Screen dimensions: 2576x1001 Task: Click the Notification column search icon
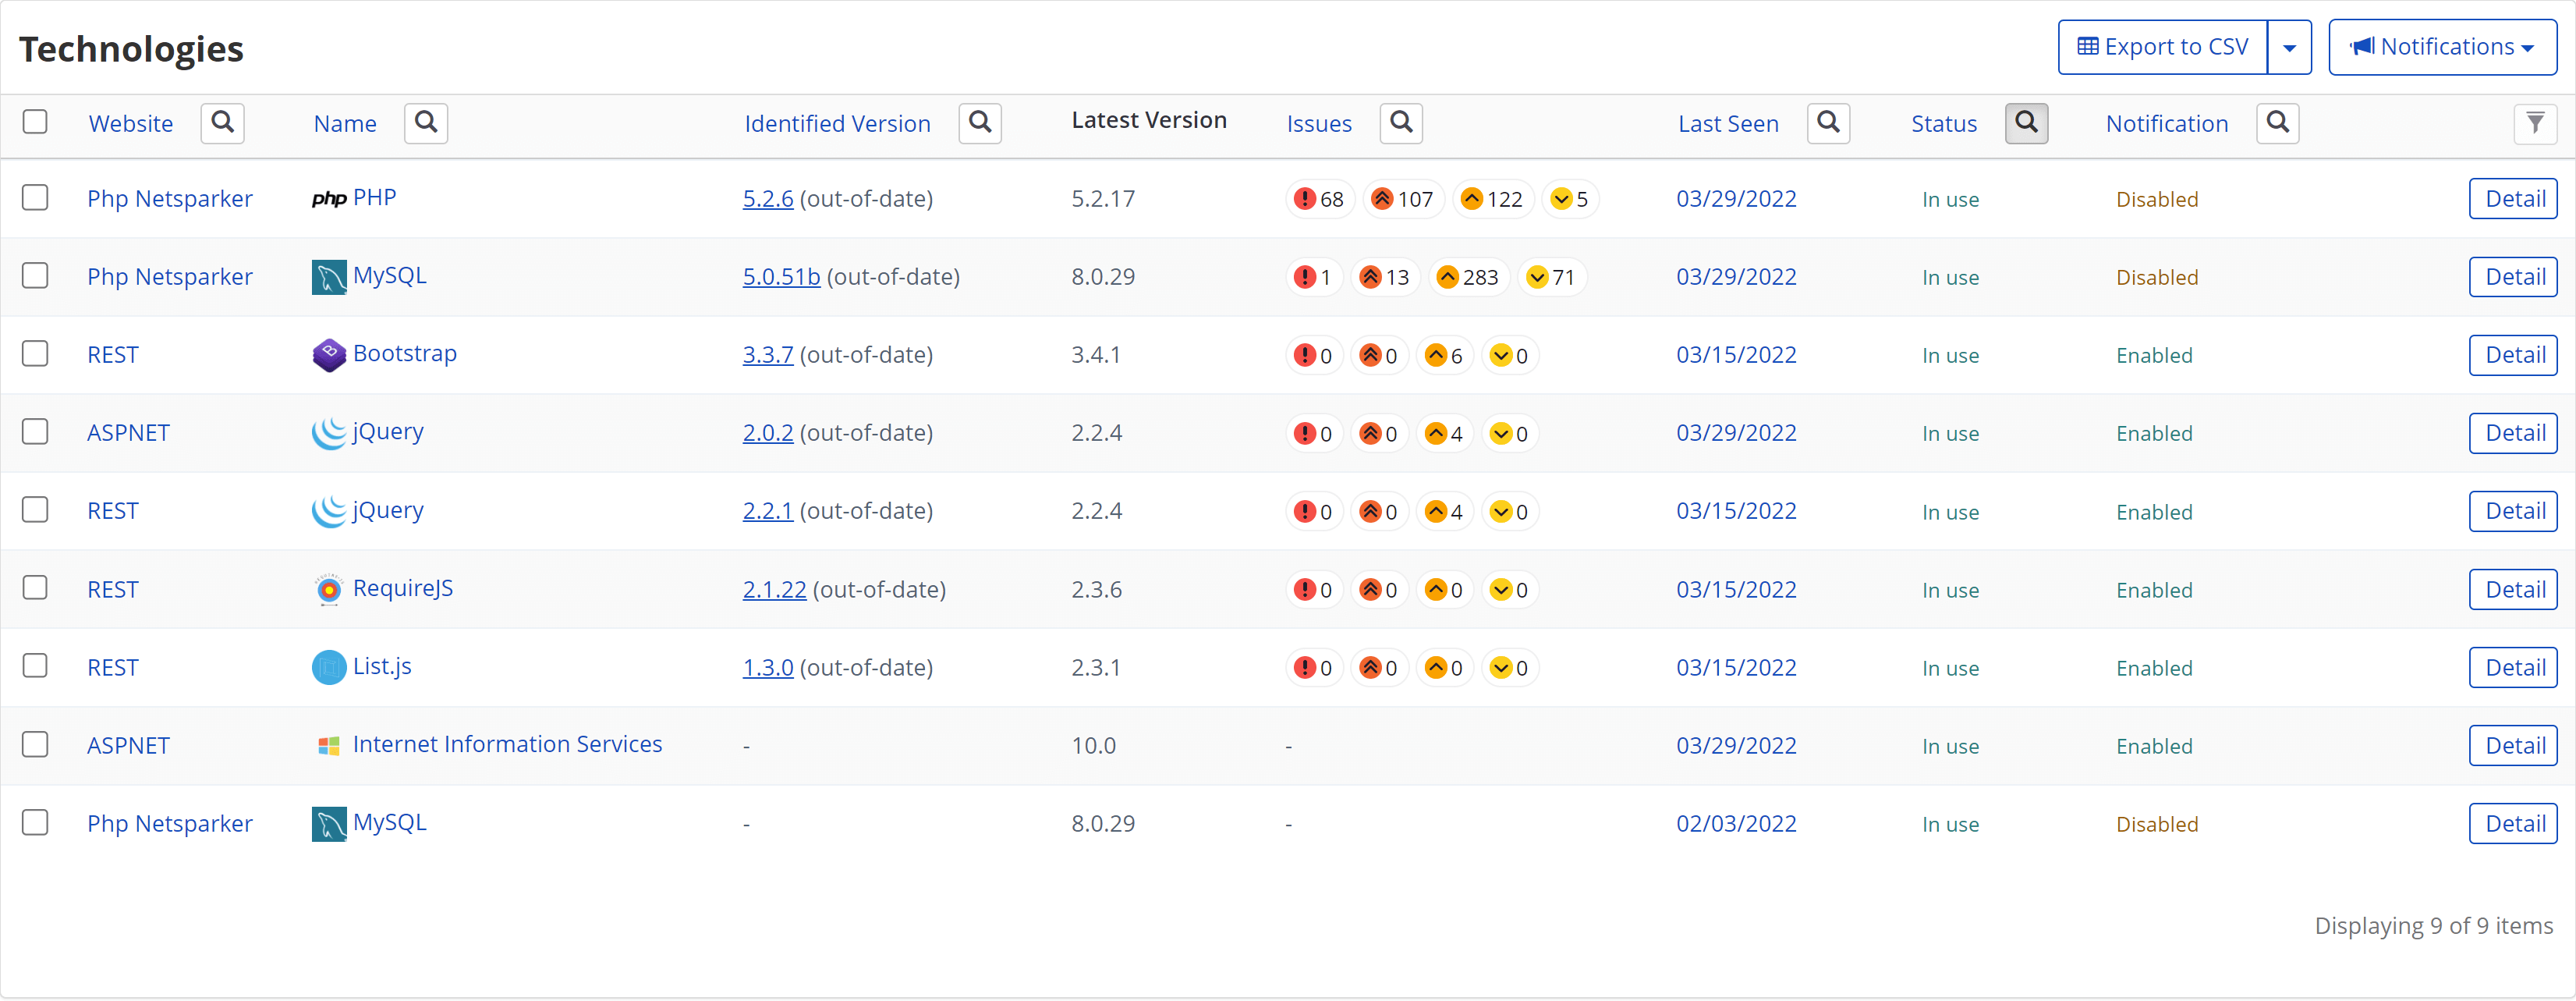point(2277,123)
